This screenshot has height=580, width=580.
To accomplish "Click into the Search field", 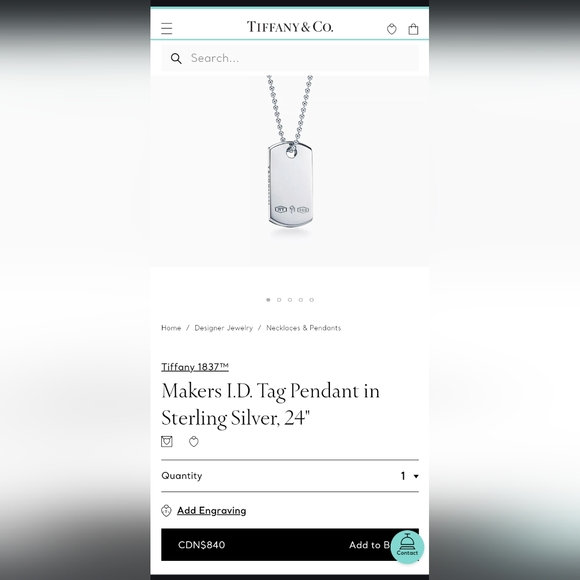I will click(290, 58).
